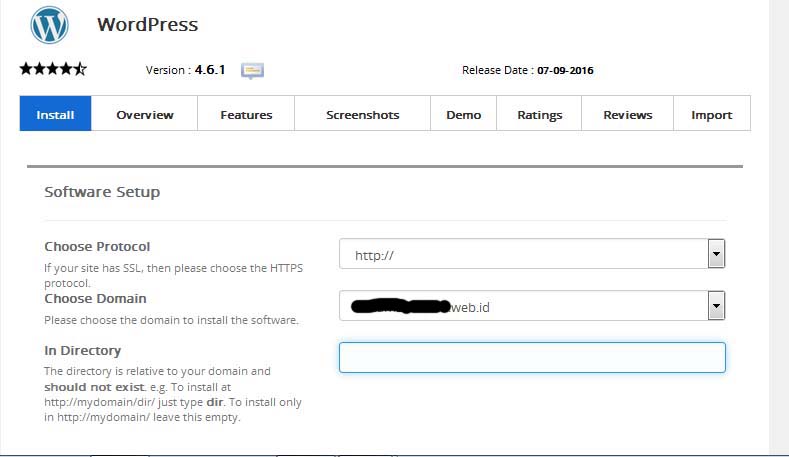View the Screenshots tab

[362, 115]
